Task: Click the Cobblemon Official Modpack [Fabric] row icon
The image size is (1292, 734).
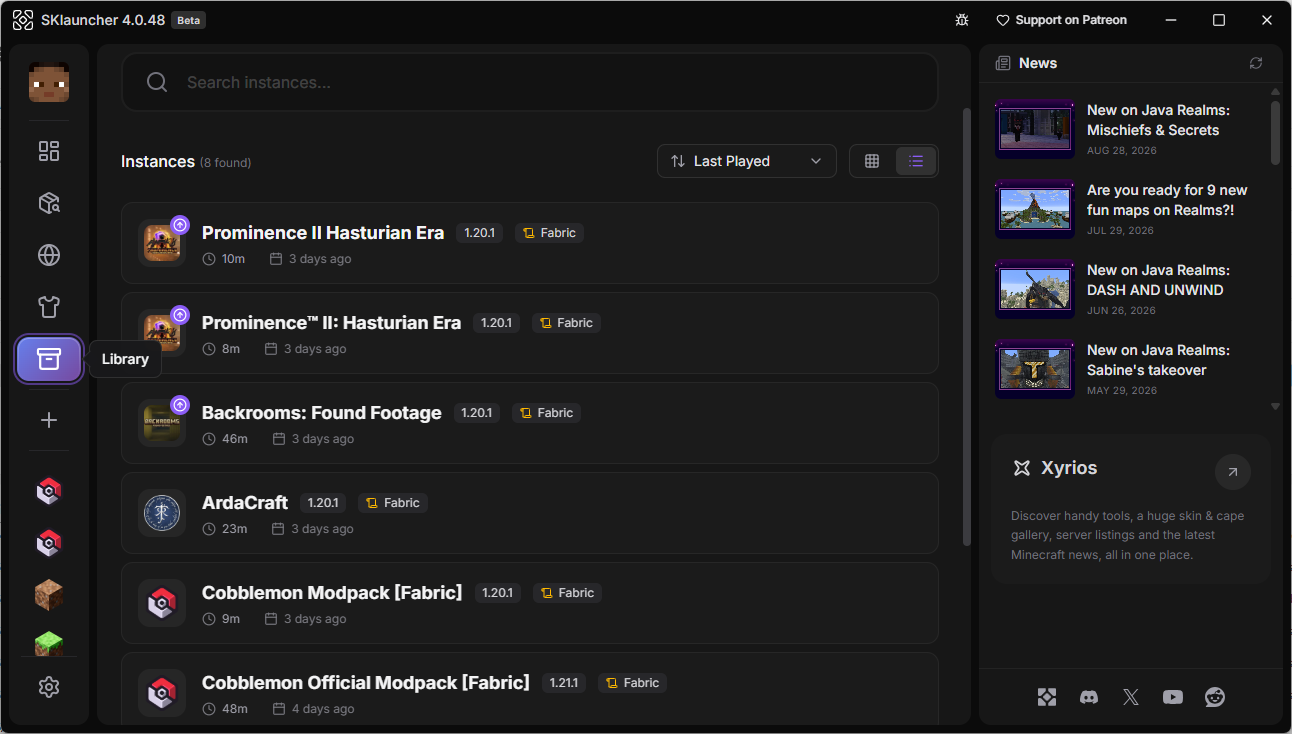Action: (162, 693)
